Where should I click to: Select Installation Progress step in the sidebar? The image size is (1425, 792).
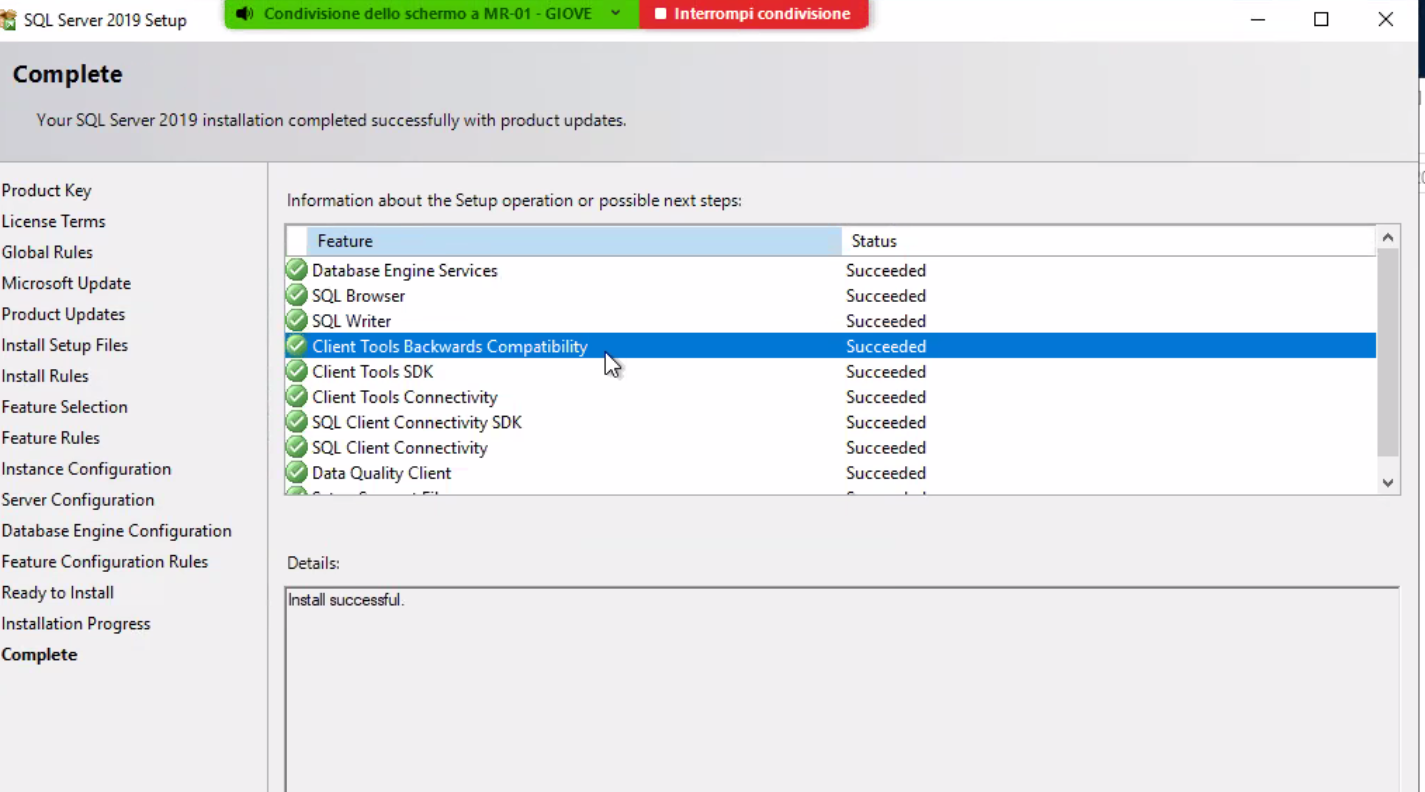click(x=76, y=623)
